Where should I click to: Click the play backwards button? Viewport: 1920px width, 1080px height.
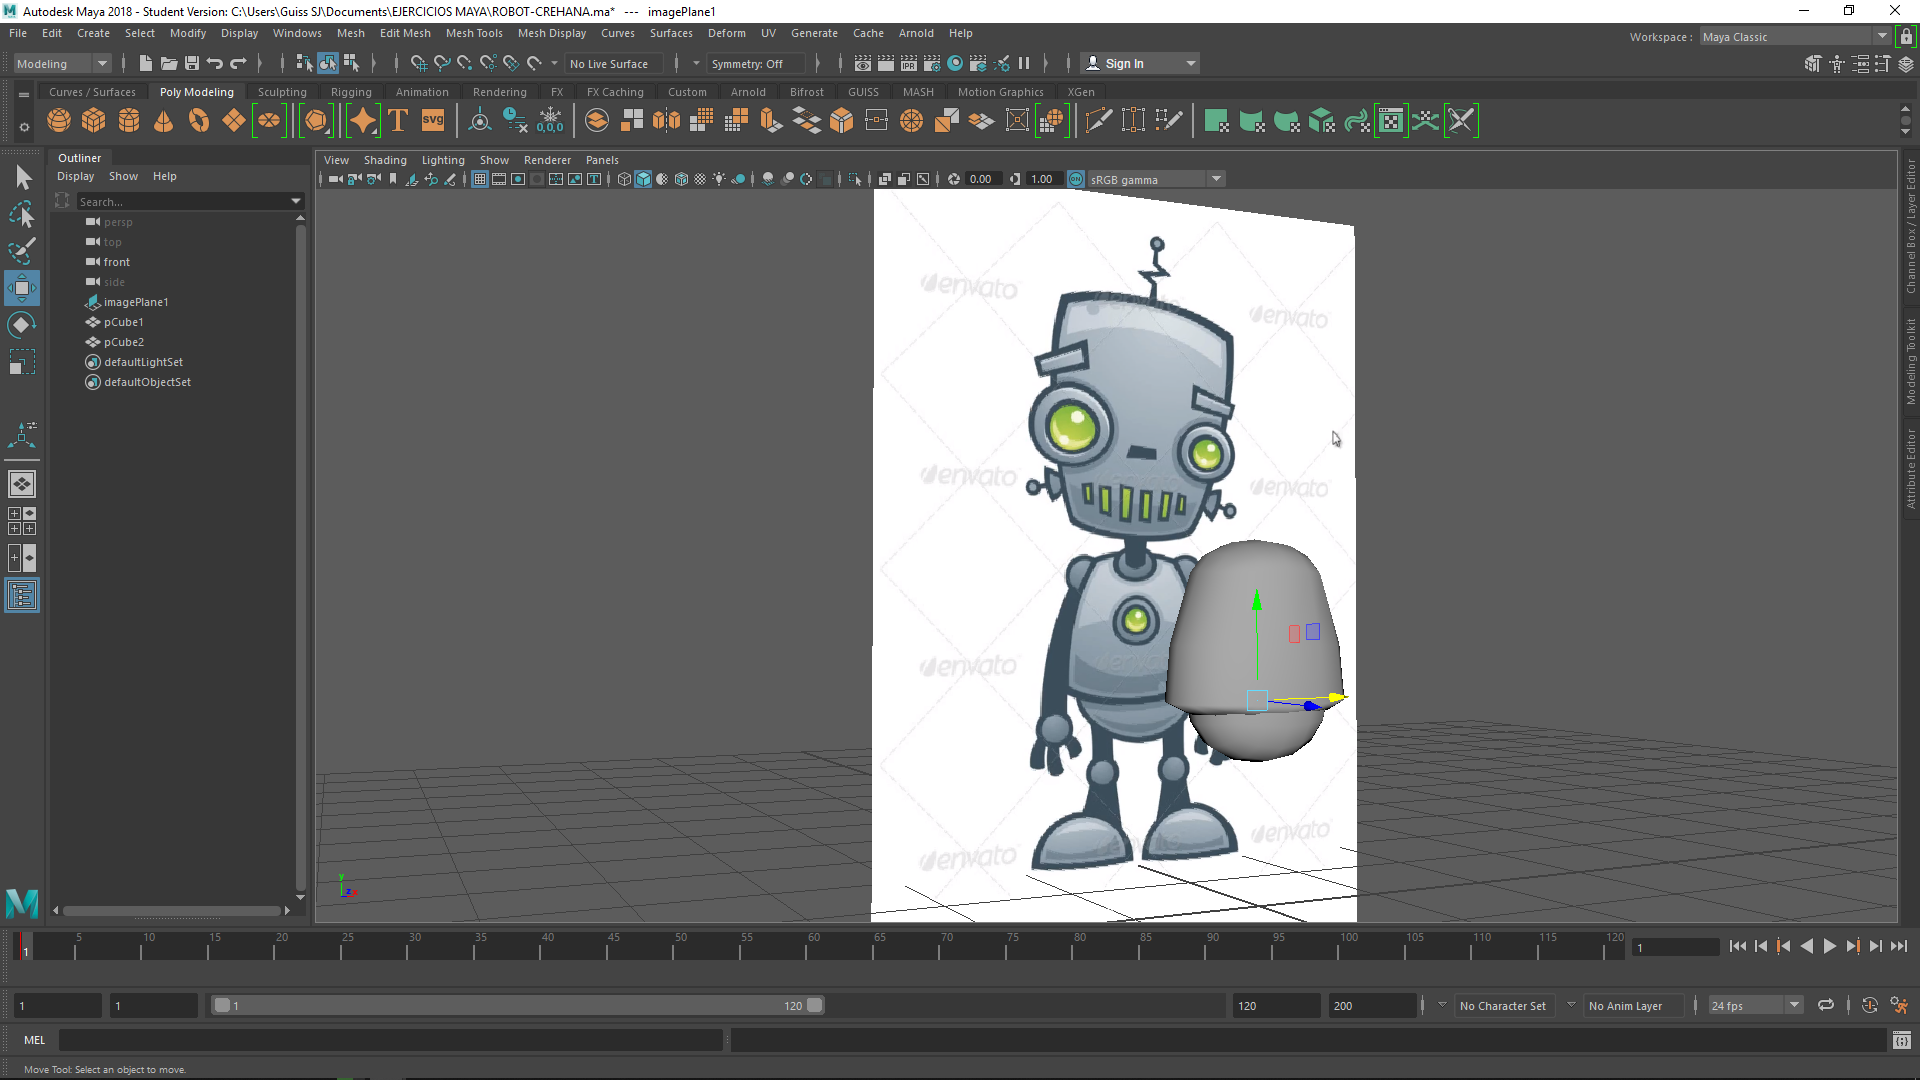coord(1806,946)
